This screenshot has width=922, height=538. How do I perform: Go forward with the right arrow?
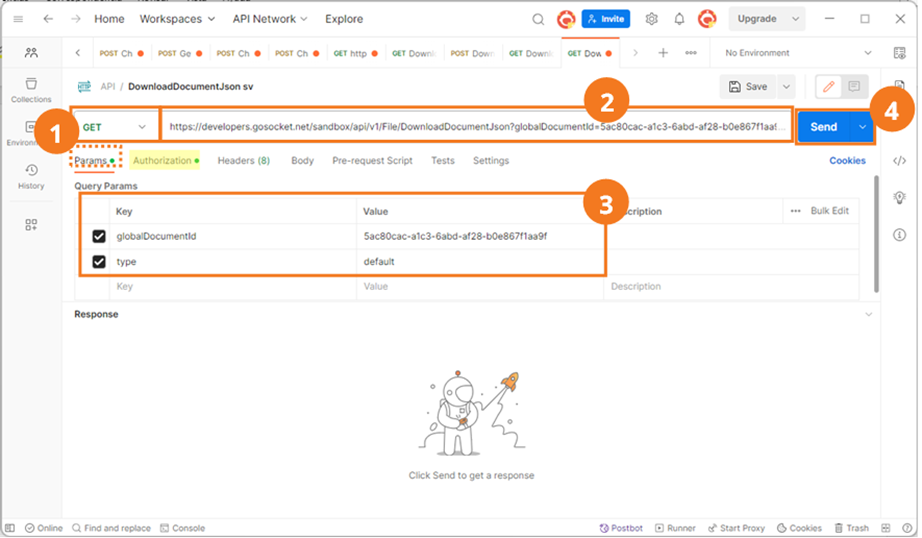(76, 19)
